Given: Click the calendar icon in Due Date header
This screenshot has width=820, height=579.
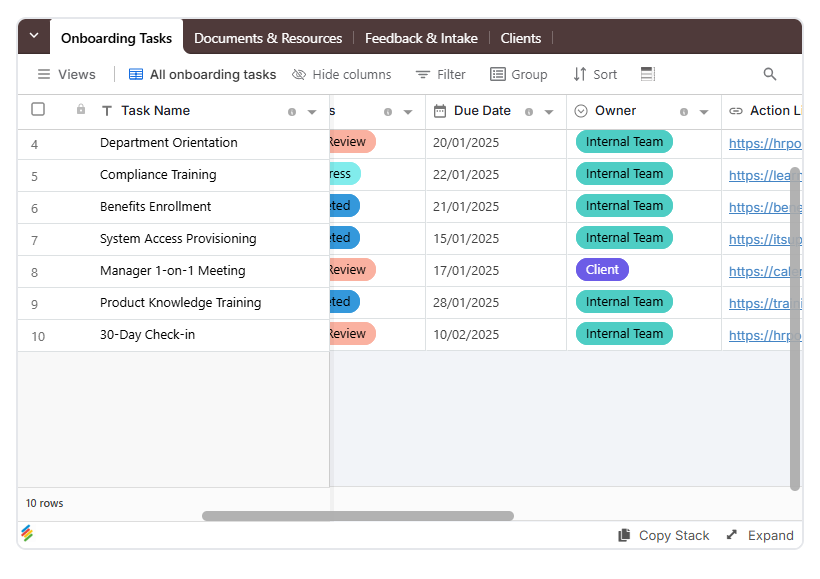Looking at the screenshot, I should (440, 111).
